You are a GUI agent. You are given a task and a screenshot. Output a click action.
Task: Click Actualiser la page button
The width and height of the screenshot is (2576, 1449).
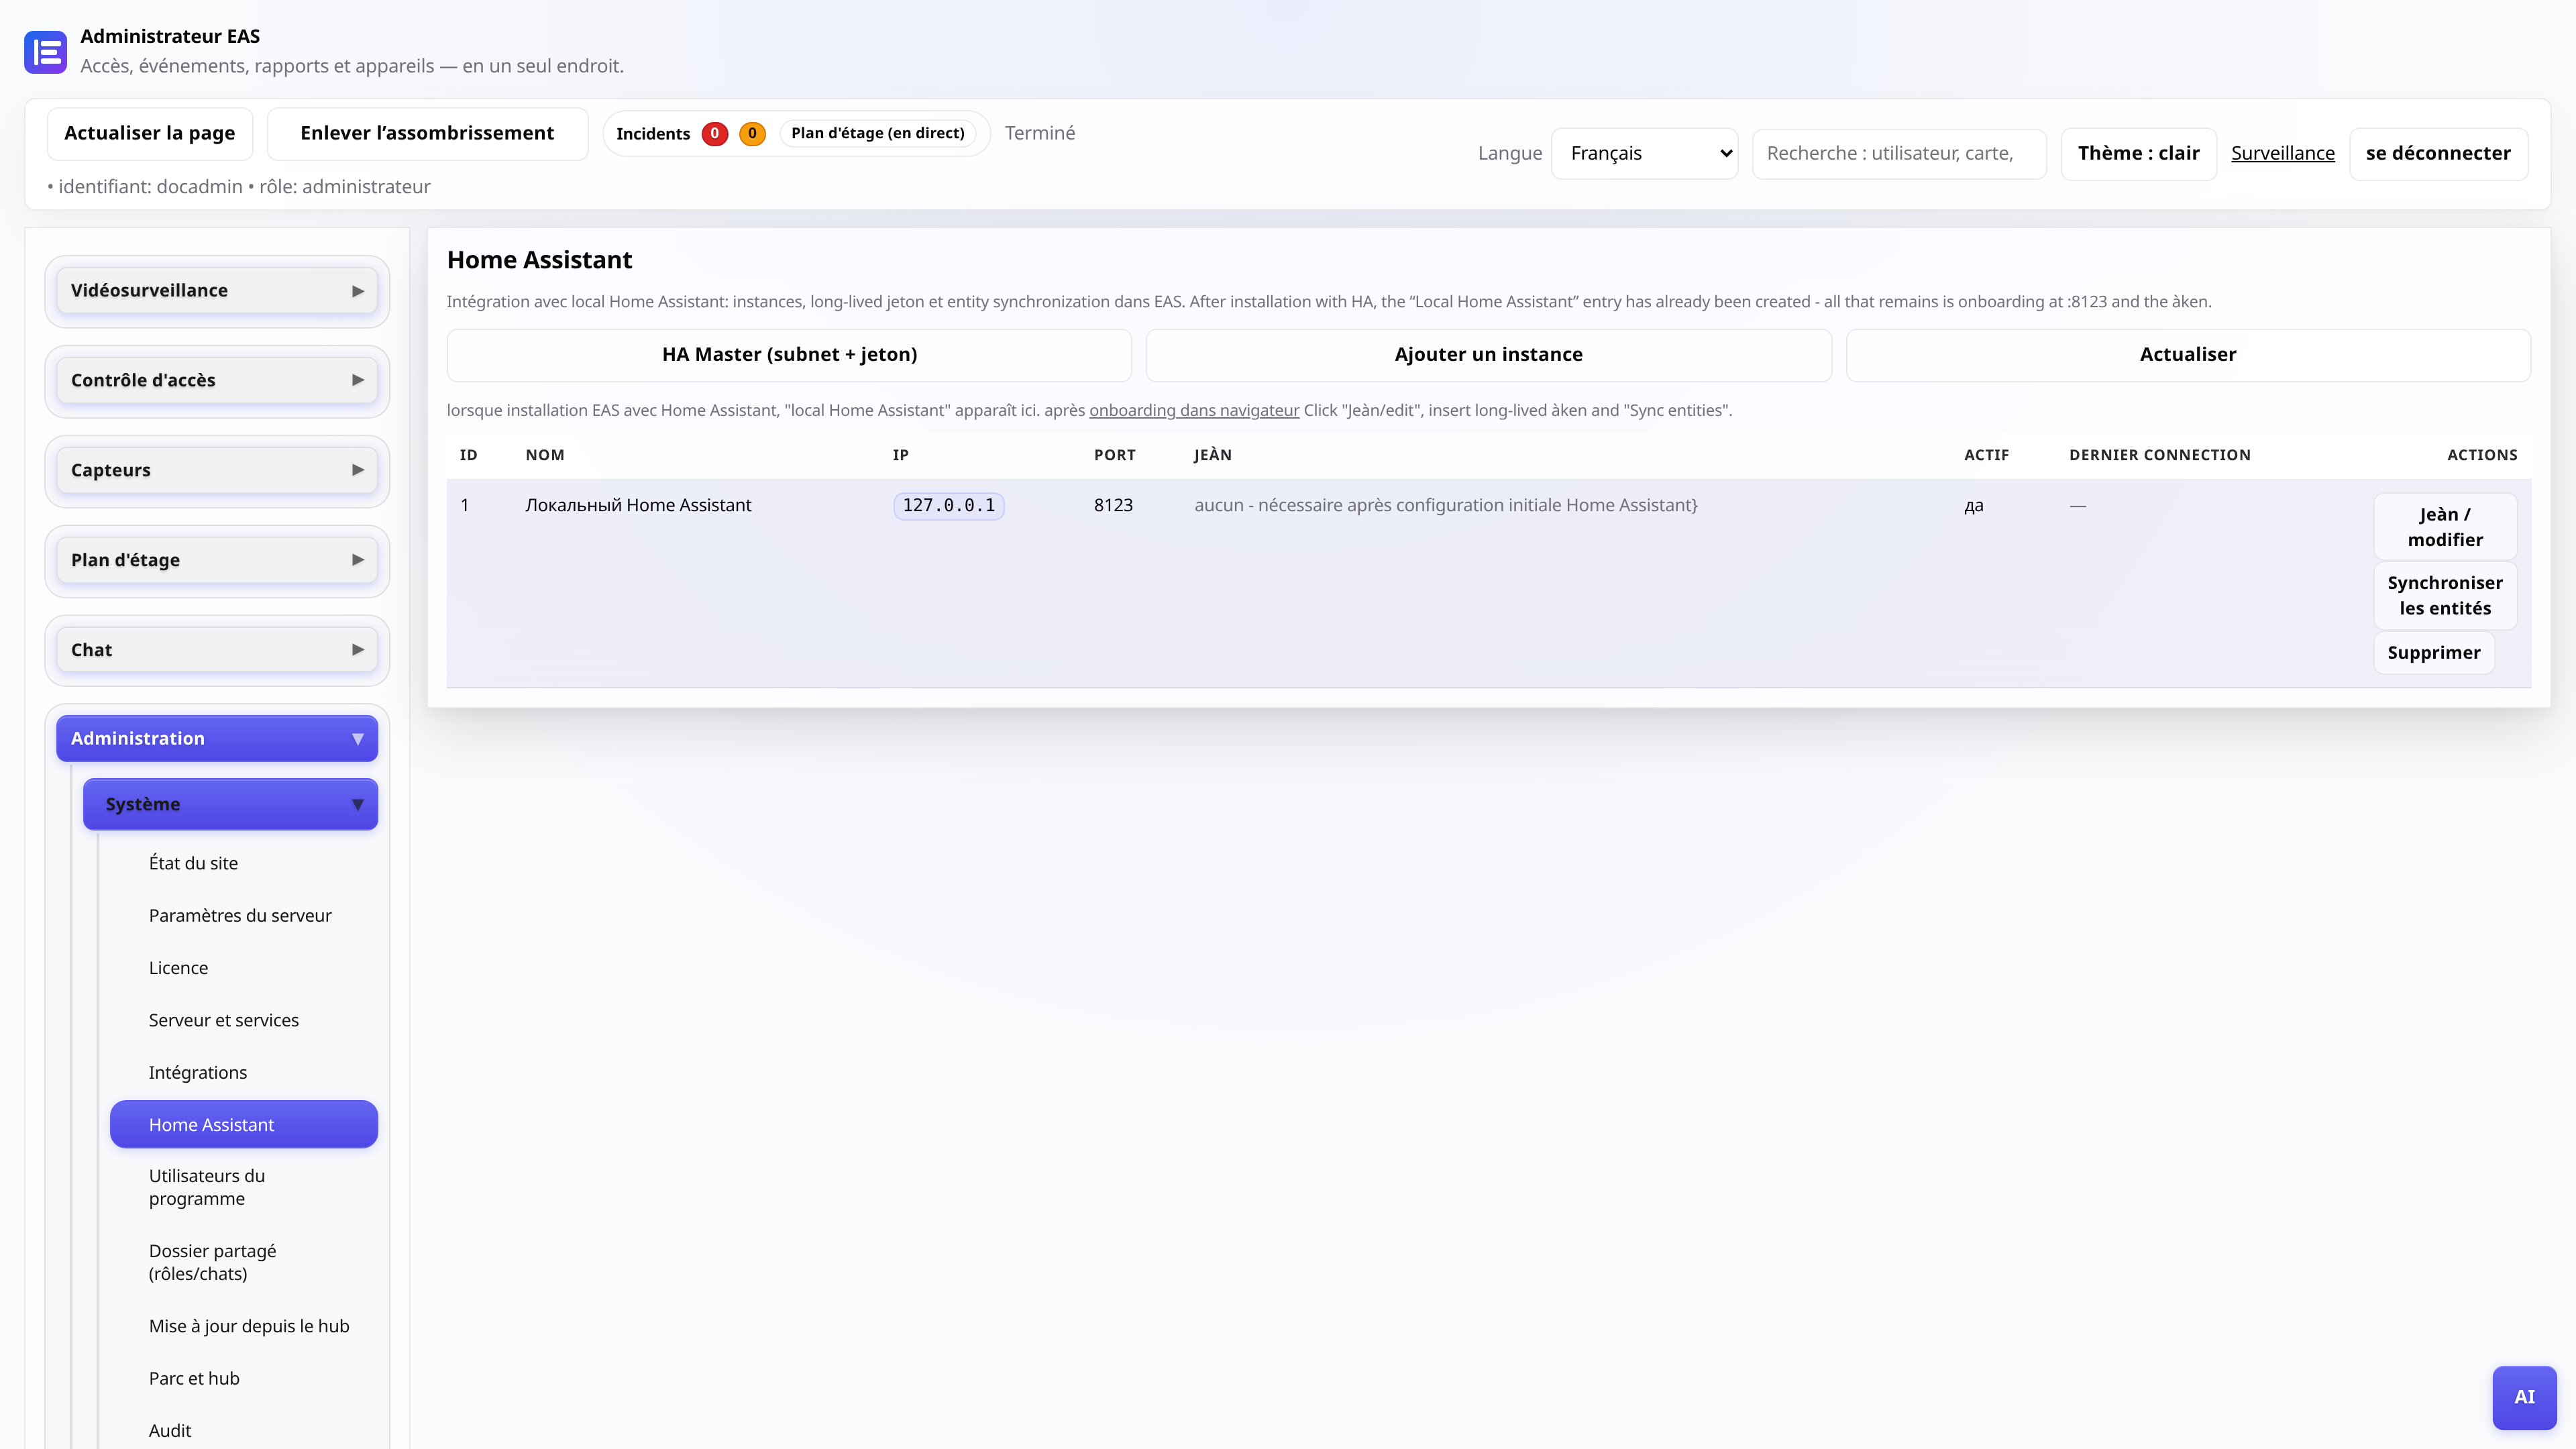pos(150,133)
